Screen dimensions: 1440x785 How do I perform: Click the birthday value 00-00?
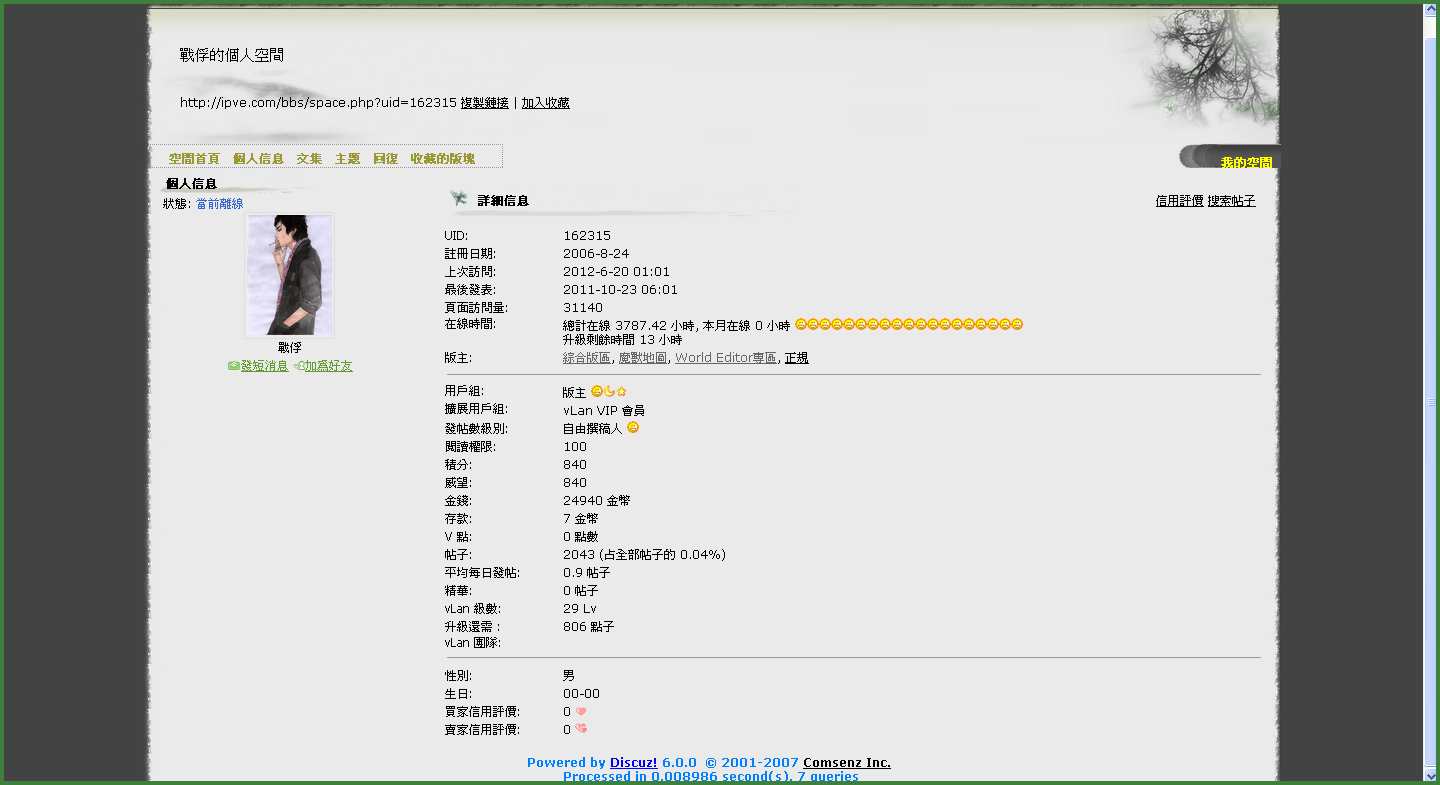coord(581,694)
